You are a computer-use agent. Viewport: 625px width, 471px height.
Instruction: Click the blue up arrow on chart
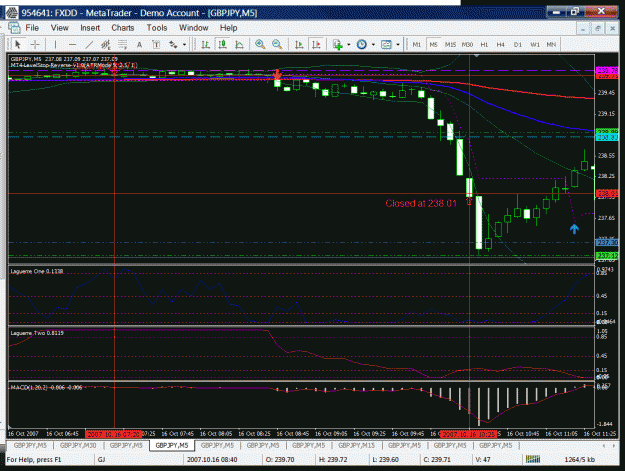(574, 229)
